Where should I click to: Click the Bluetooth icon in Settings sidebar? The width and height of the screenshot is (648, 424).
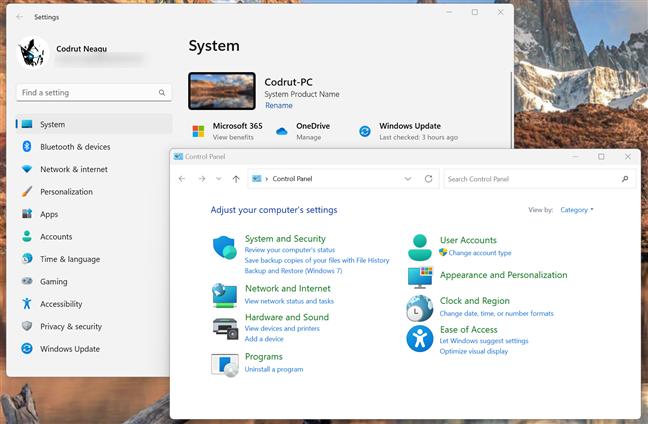pos(27,146)
